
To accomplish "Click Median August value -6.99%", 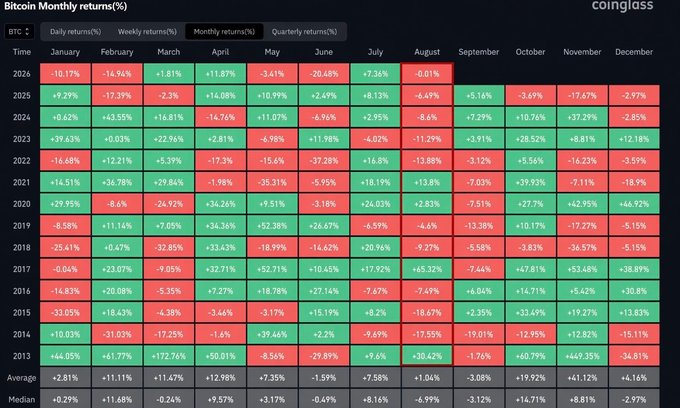I will coord(427,399).
